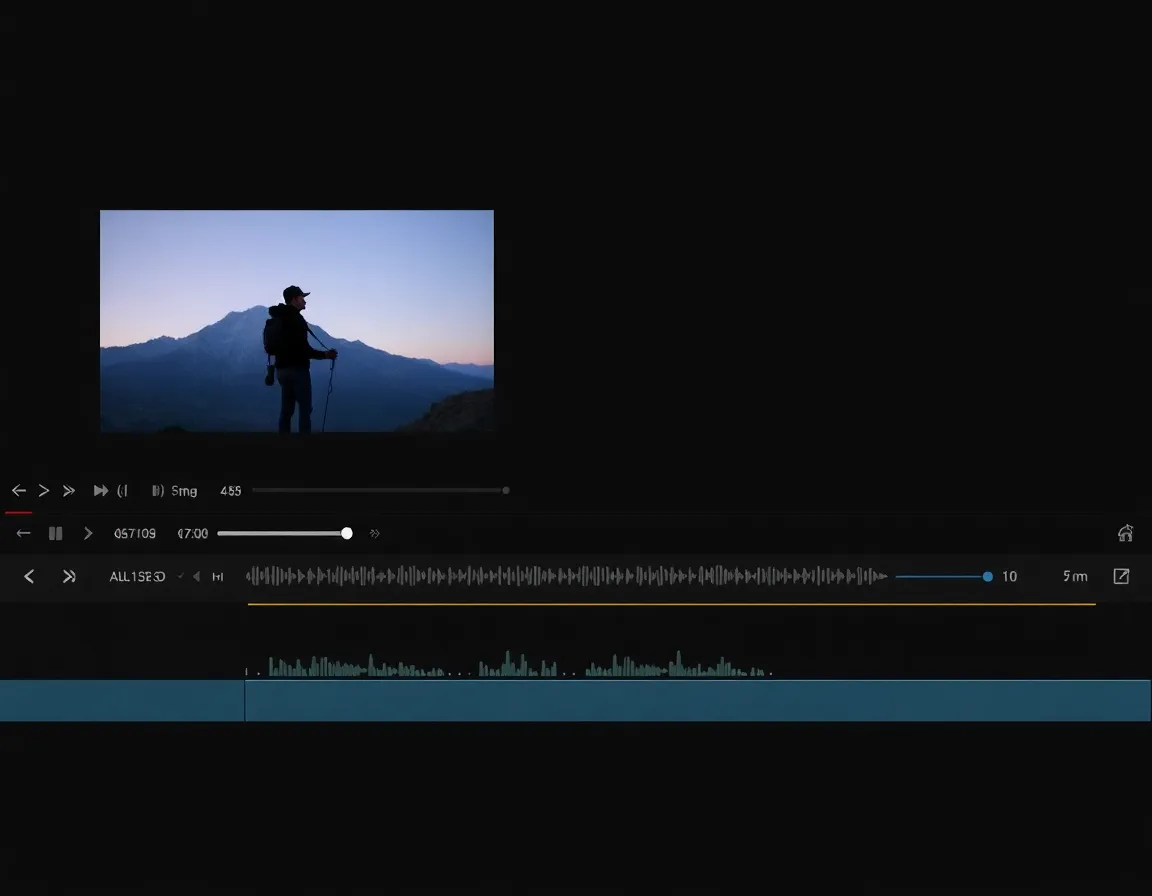Screen dimensions: 1152x896
Task: Click the back arrow in top transport row
Action: coord(18,491)
